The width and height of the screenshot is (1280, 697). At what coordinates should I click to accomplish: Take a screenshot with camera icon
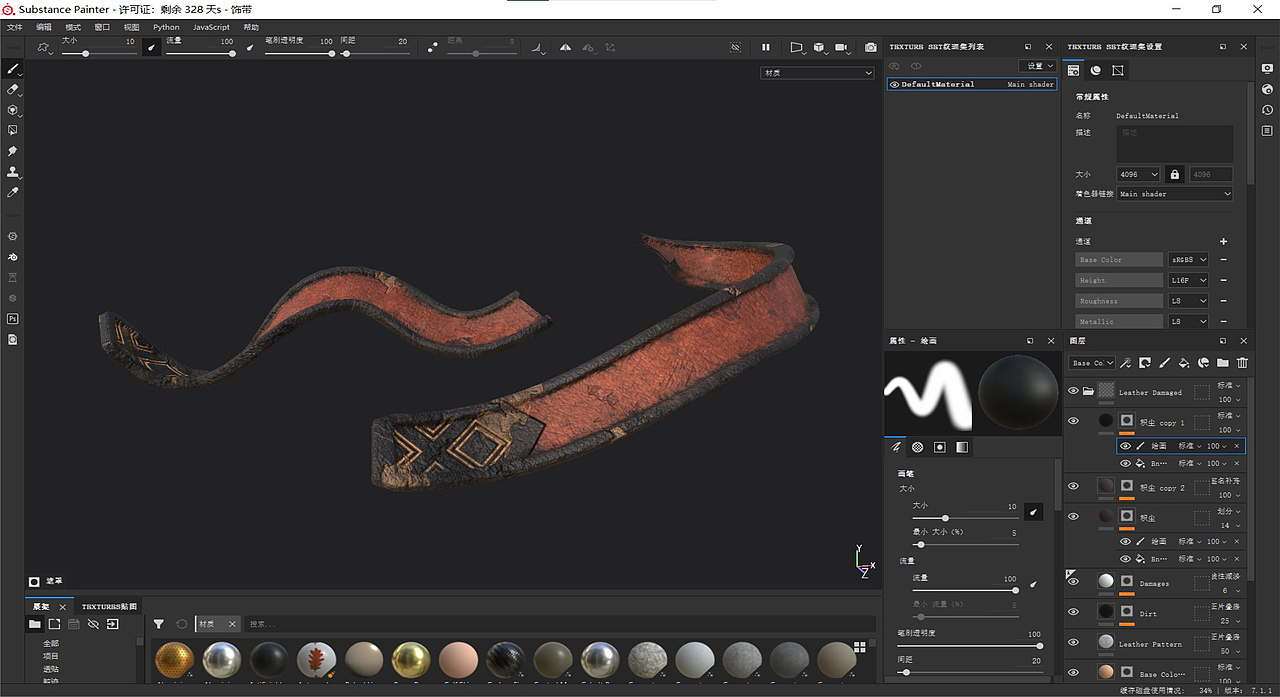click(x=870, y=47)
